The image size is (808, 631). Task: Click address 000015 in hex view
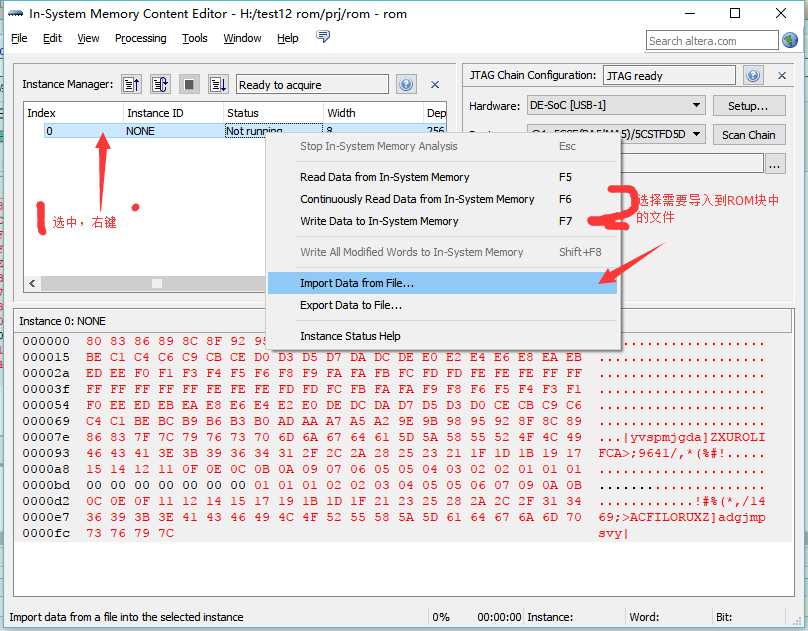(x=46, y=357)
